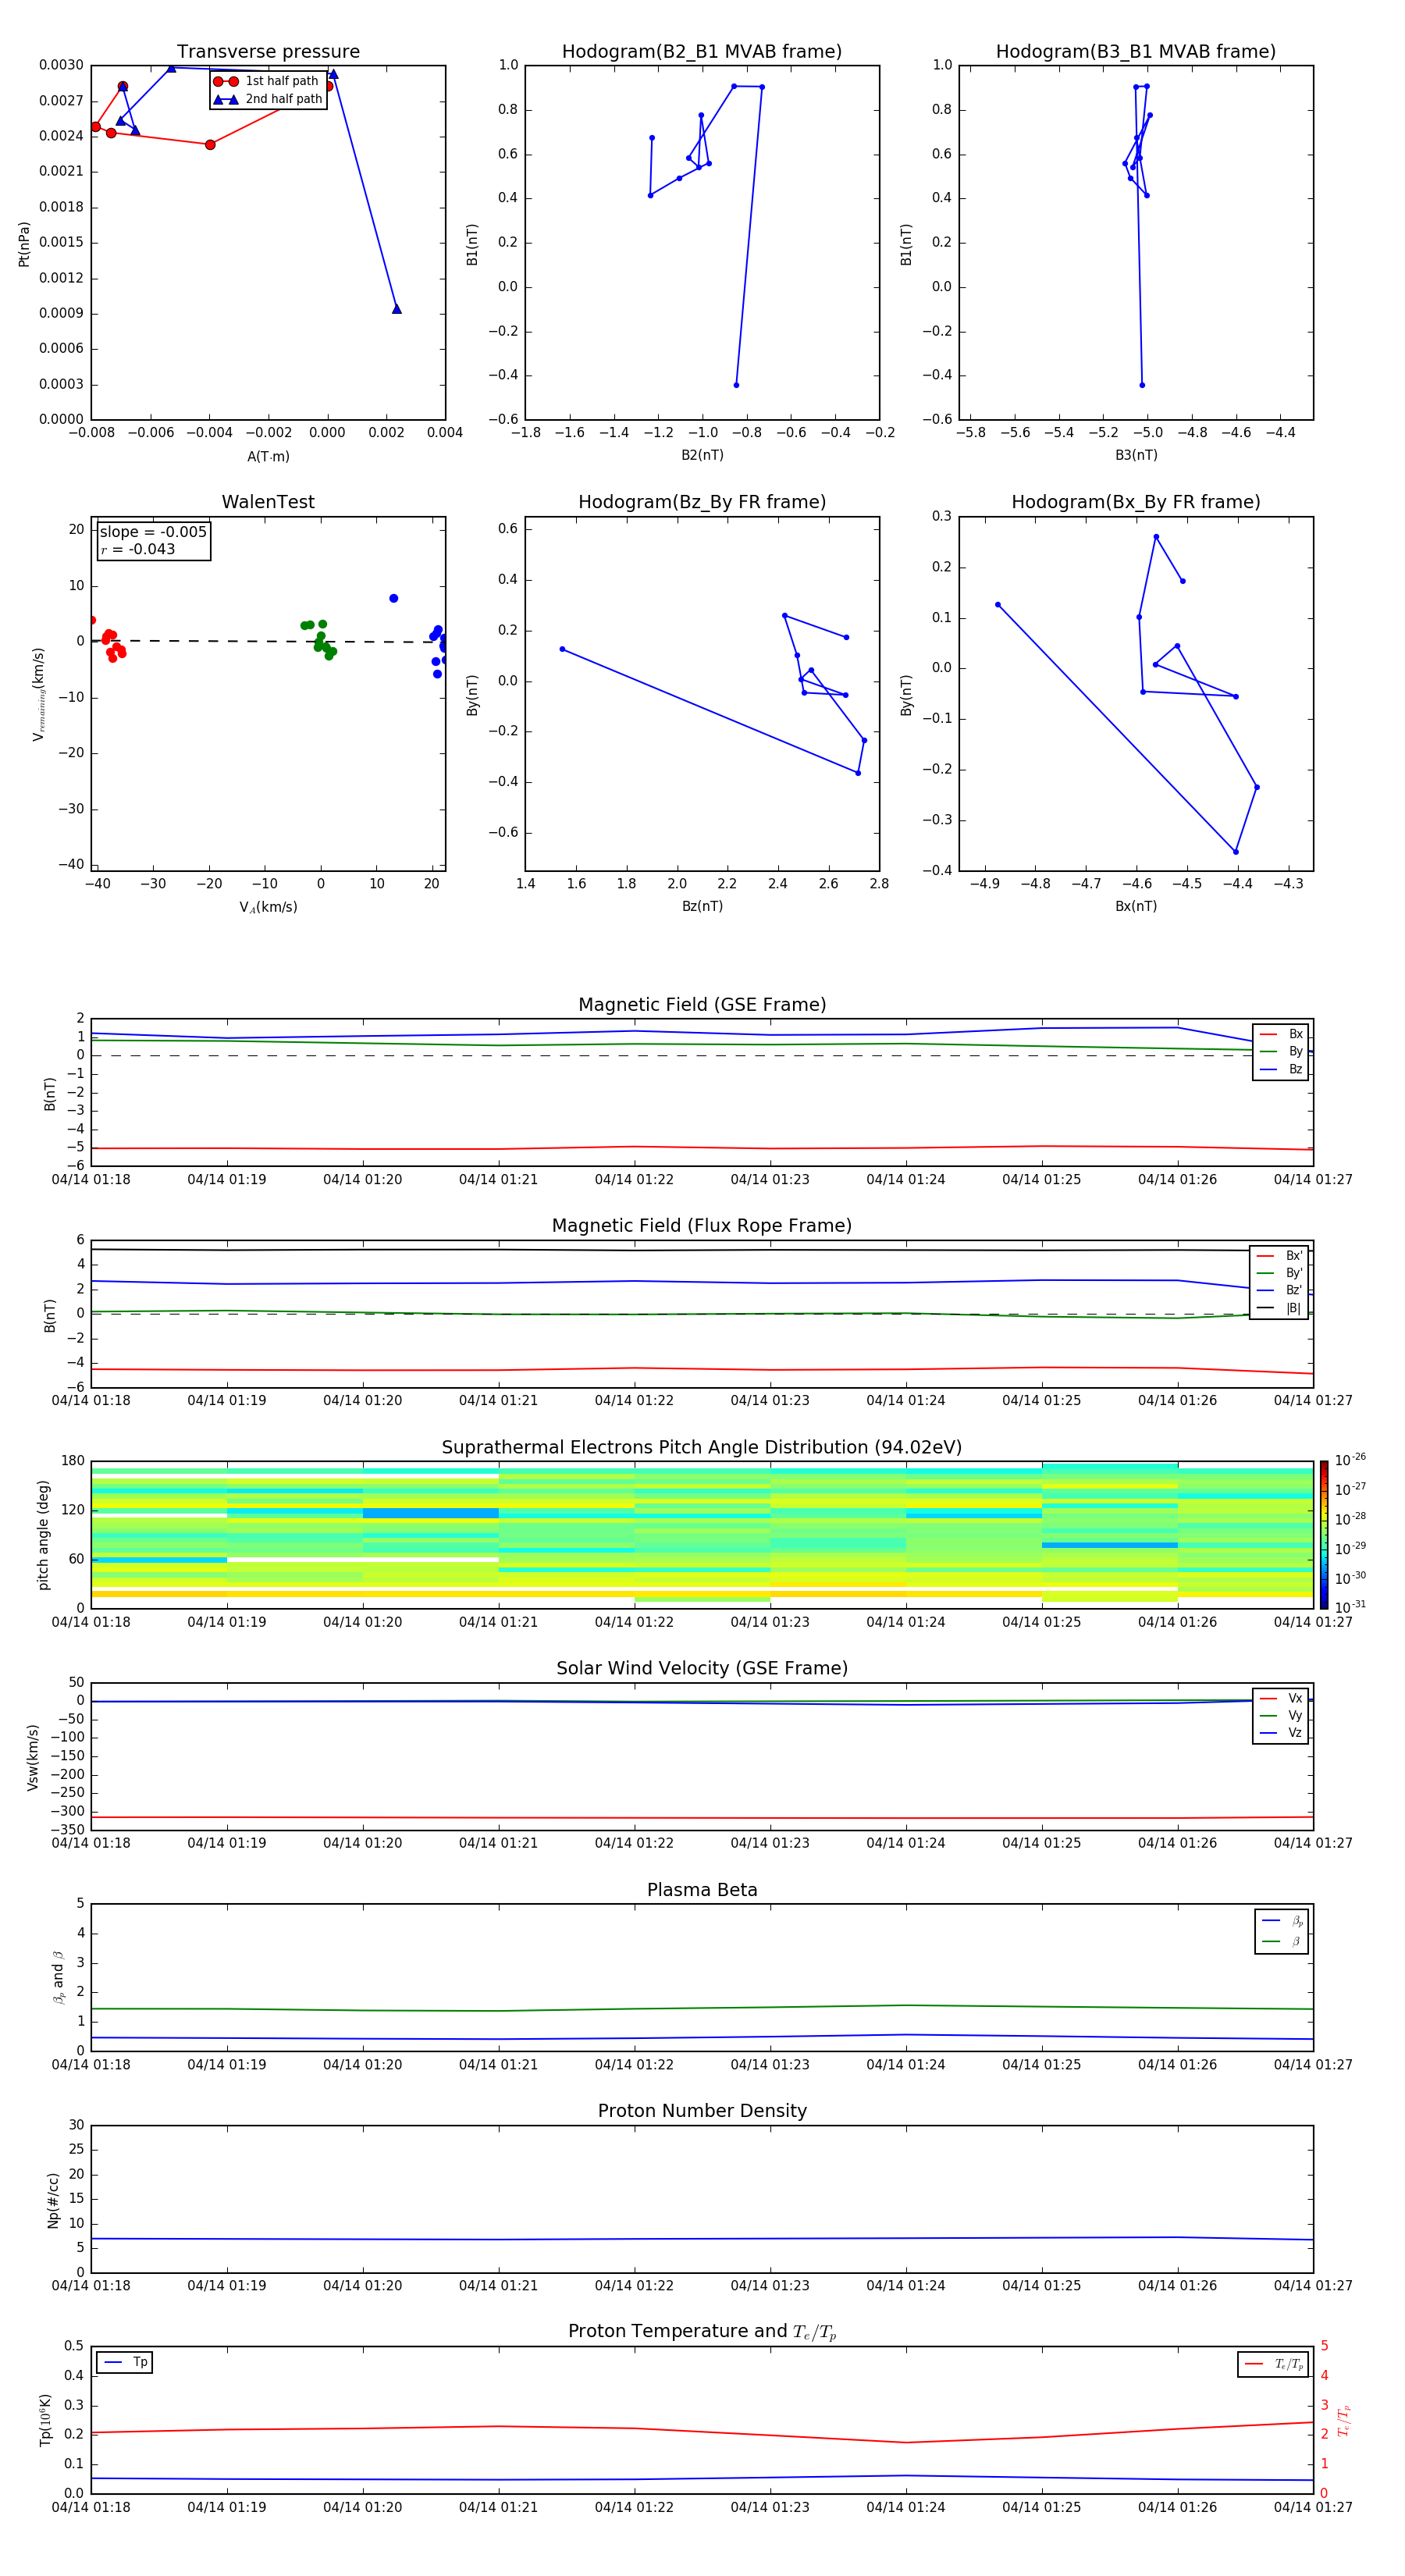Click the 'Proton Number Density' title
Image resolution: width=1405 pixels, height=2576 pixels.
(x=702, y=2111)
